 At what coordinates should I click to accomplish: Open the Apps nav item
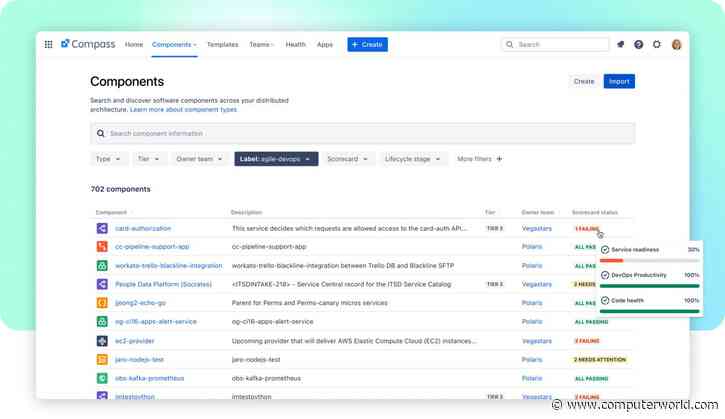pos(325,45)
